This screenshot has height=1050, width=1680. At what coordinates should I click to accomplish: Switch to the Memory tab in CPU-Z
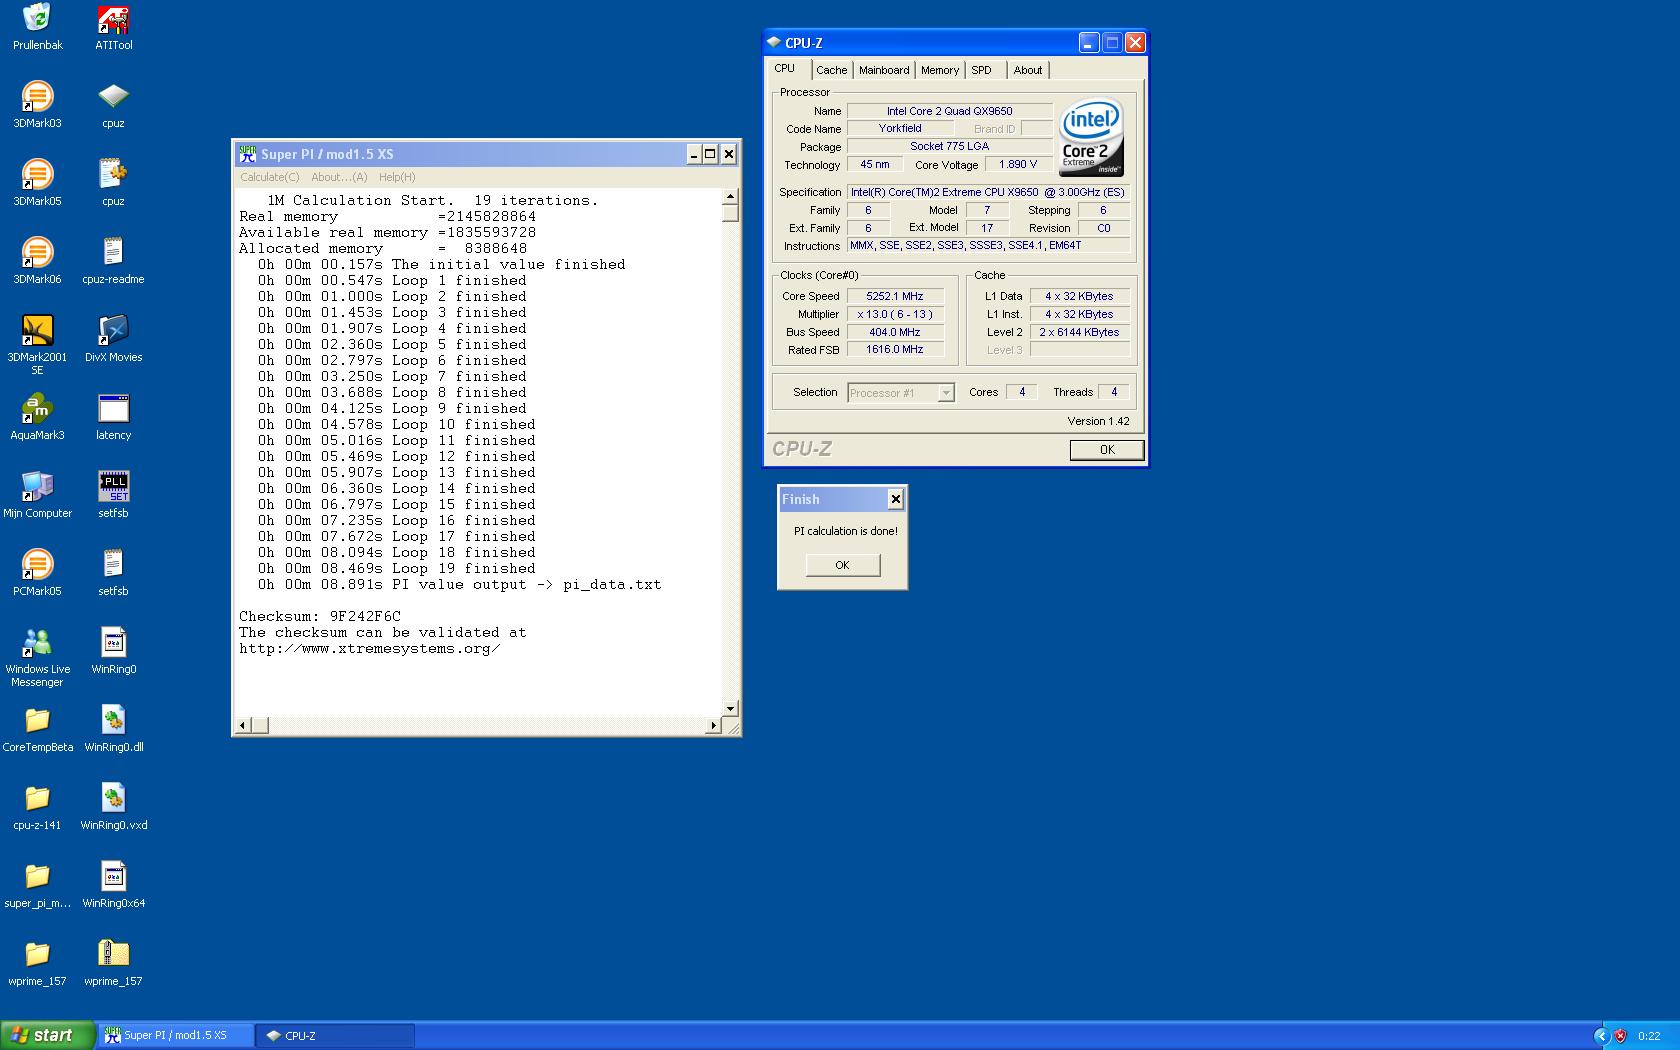(x=940, y=70)
